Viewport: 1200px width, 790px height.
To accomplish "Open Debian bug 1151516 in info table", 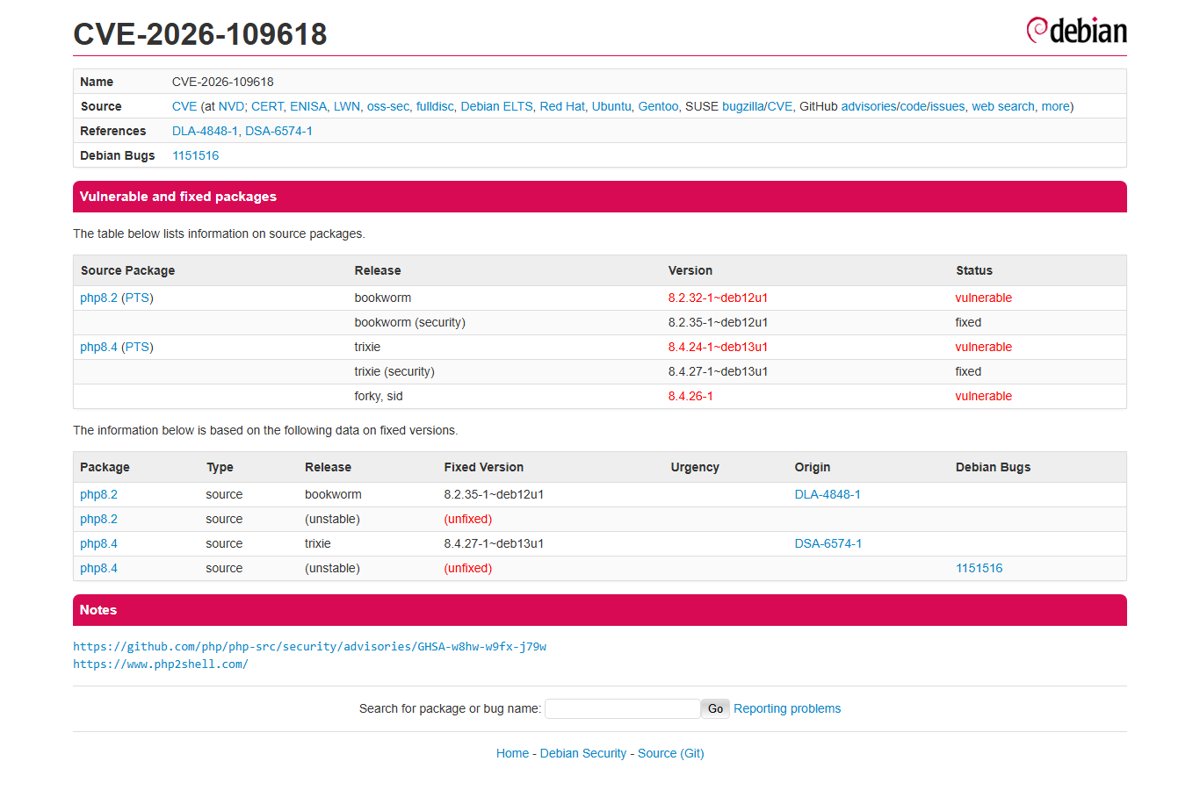I will pyautogui.click(x=195, y=155).
